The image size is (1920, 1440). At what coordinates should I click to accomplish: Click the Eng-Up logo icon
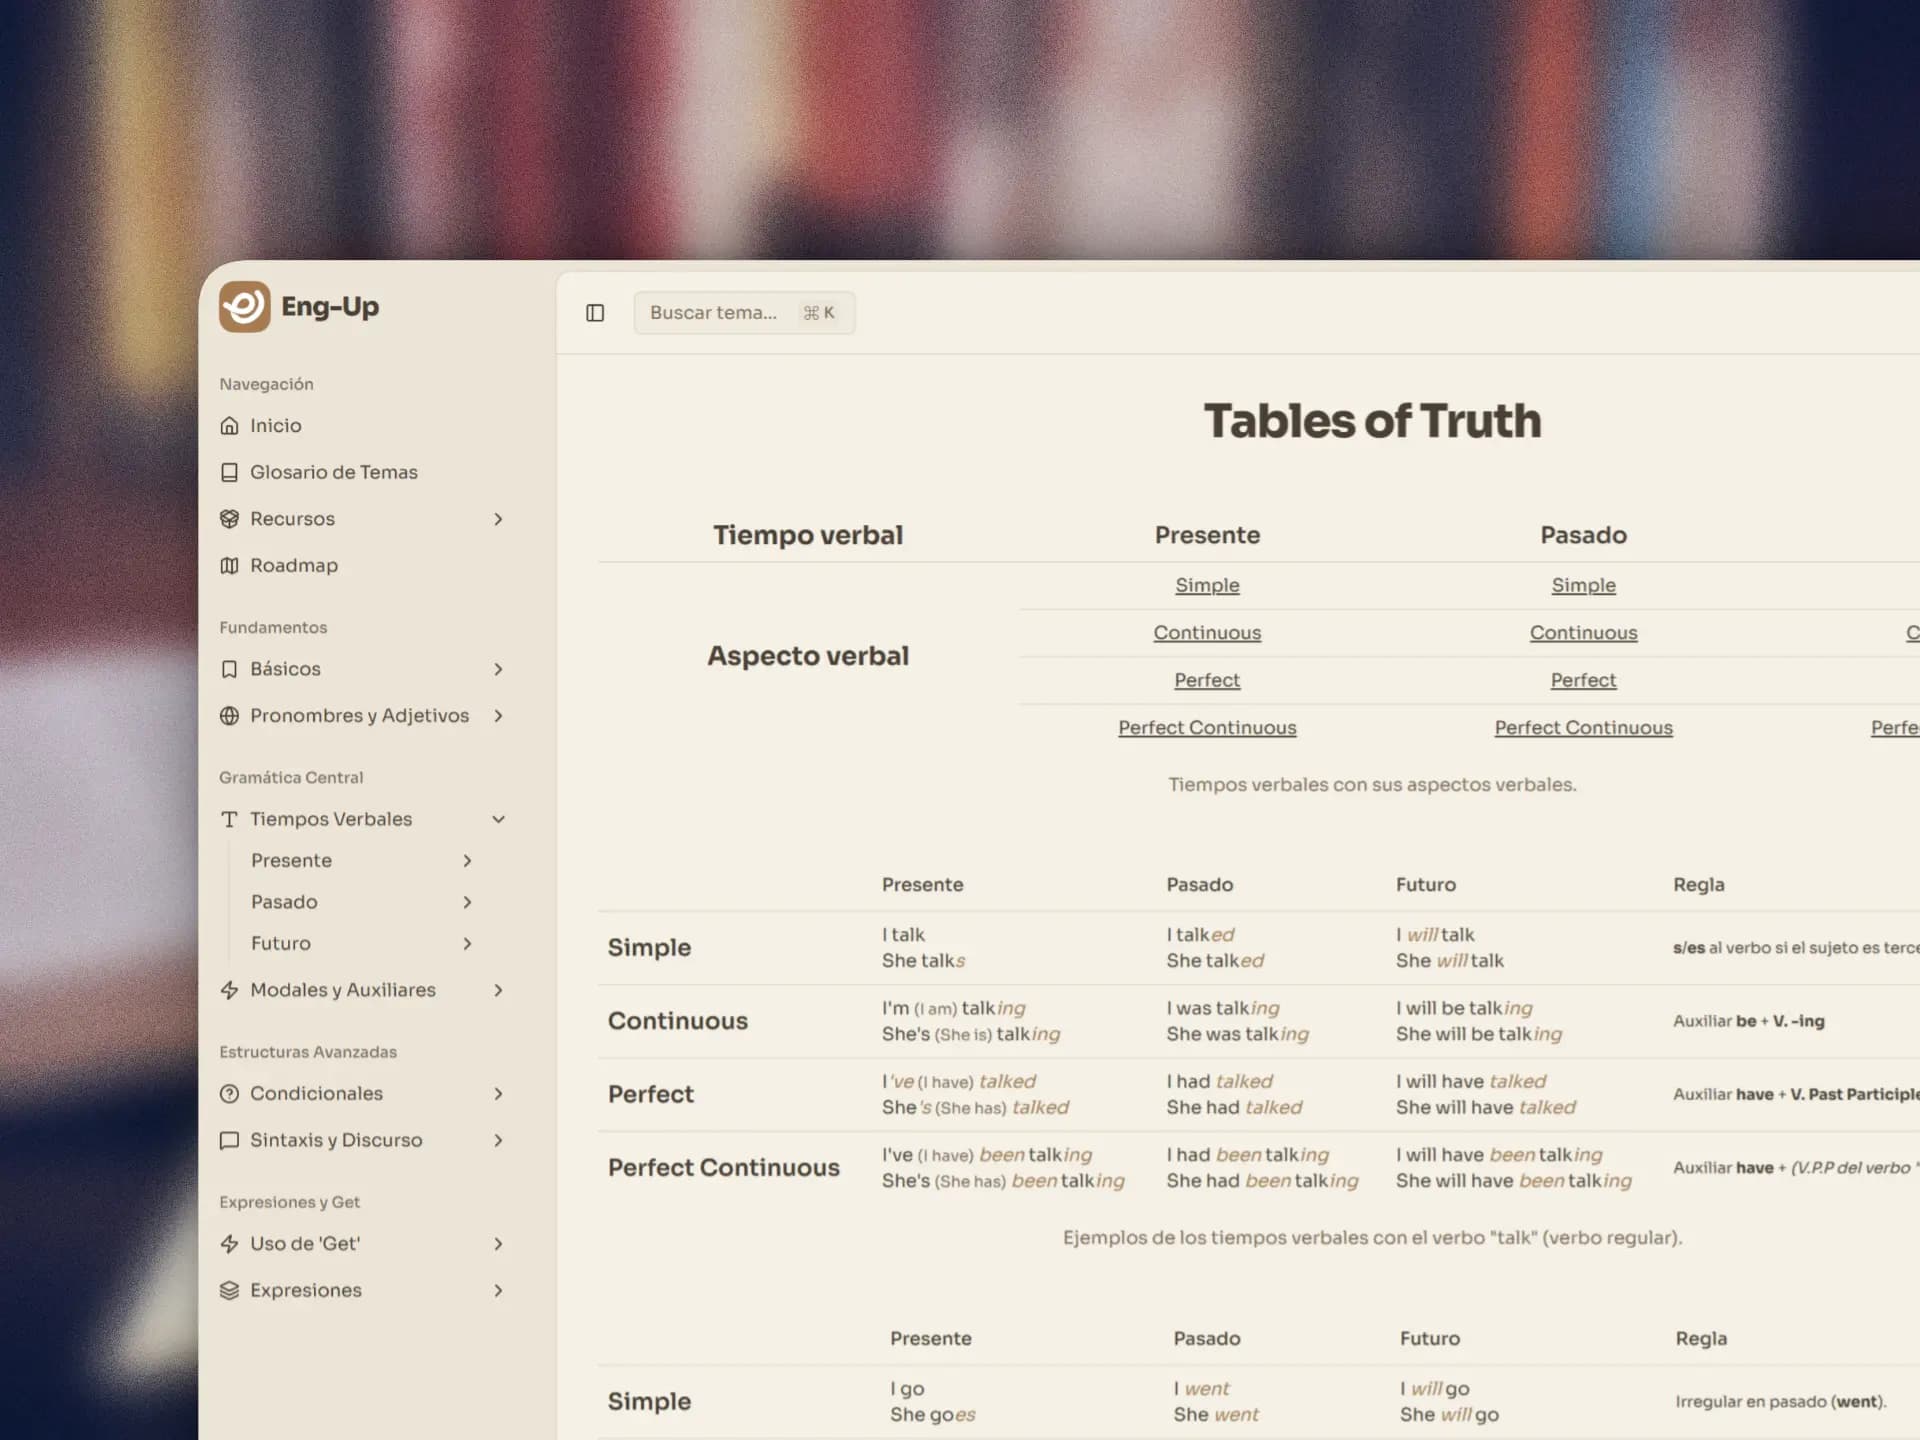pos(244,306)
